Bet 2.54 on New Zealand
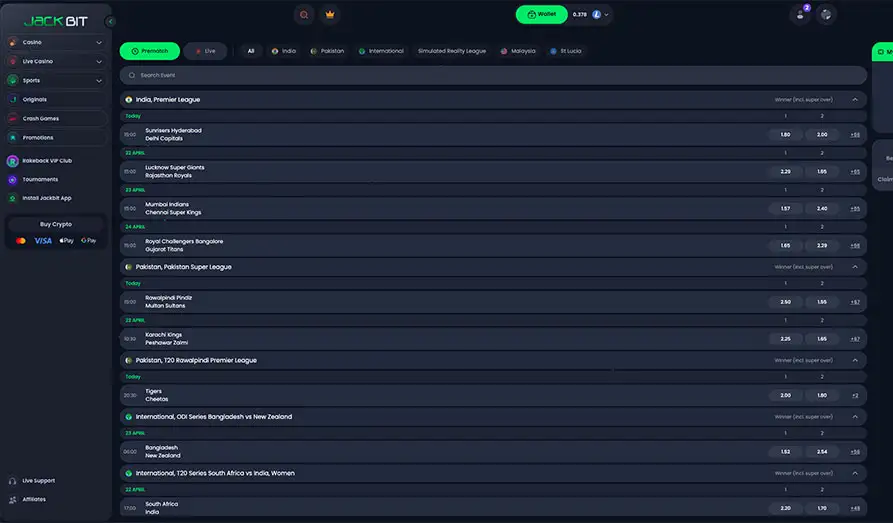The width and height of the screenshot is (893, 523). tap(822, 452)
